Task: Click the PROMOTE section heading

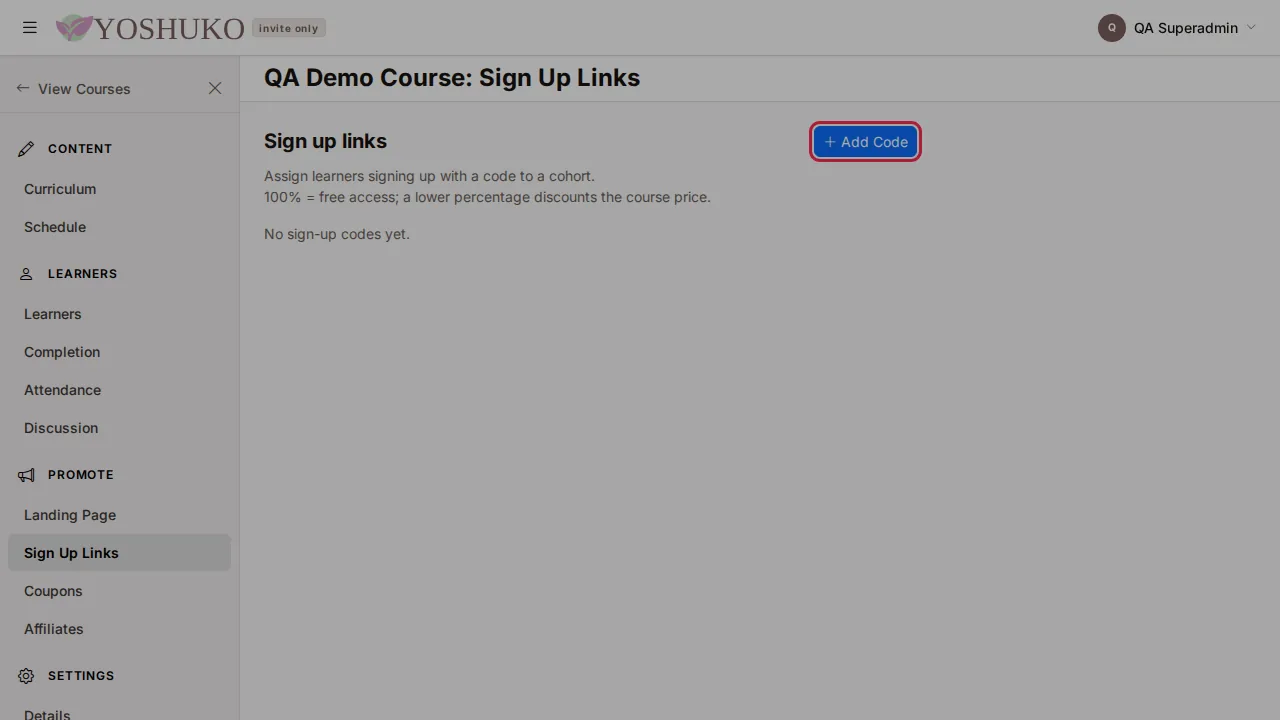Action: [81, 475]
